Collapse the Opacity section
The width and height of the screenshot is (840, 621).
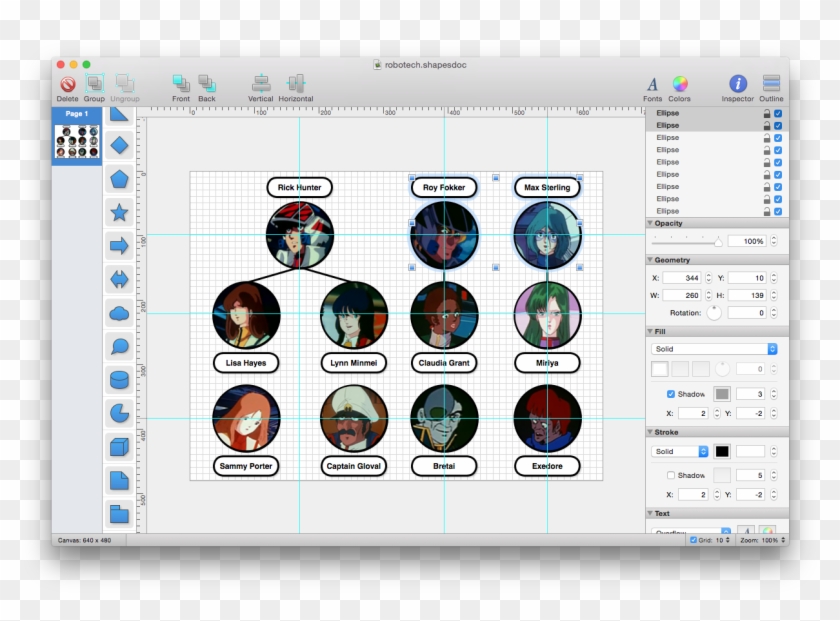pos(651,224)
